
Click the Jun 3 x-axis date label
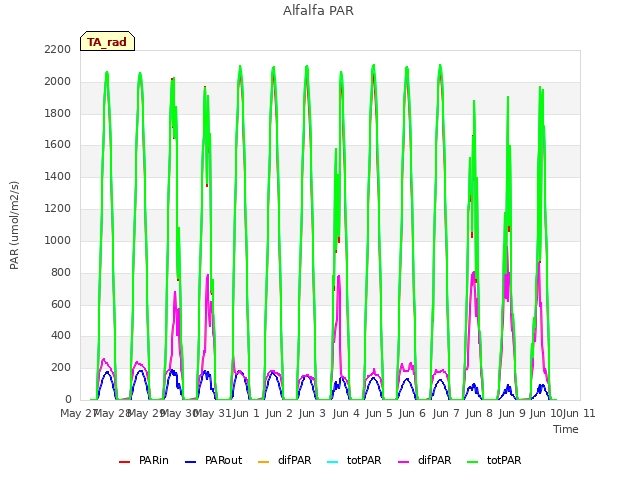click(x=312, y=413)
